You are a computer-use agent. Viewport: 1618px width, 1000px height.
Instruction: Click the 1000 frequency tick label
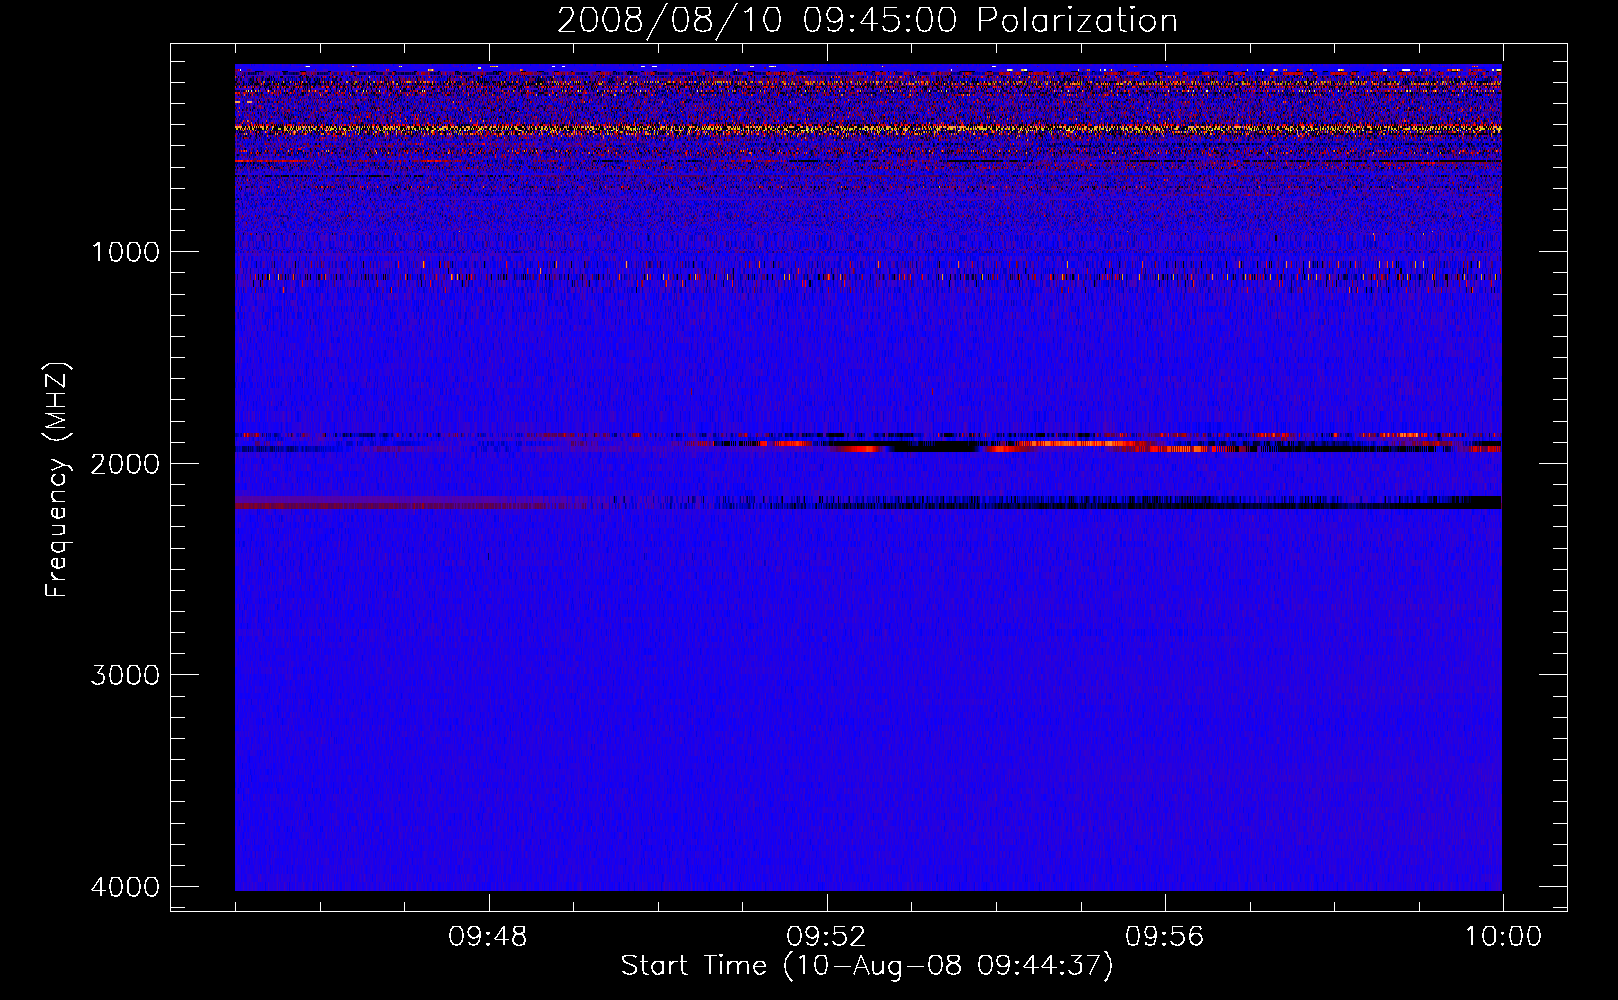pyautogui.click(x=125, y=252)
